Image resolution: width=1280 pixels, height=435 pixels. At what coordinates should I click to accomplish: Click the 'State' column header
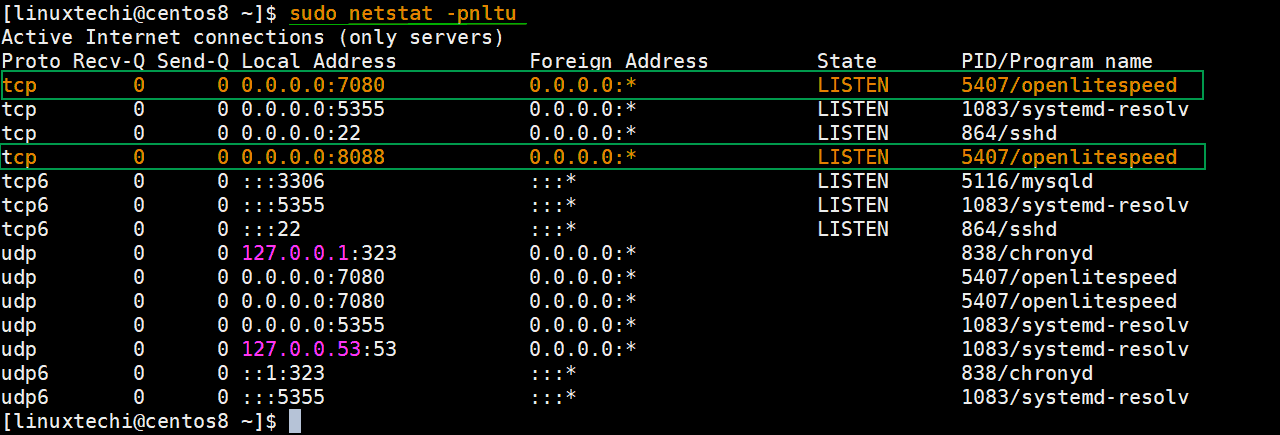[847, 61]
